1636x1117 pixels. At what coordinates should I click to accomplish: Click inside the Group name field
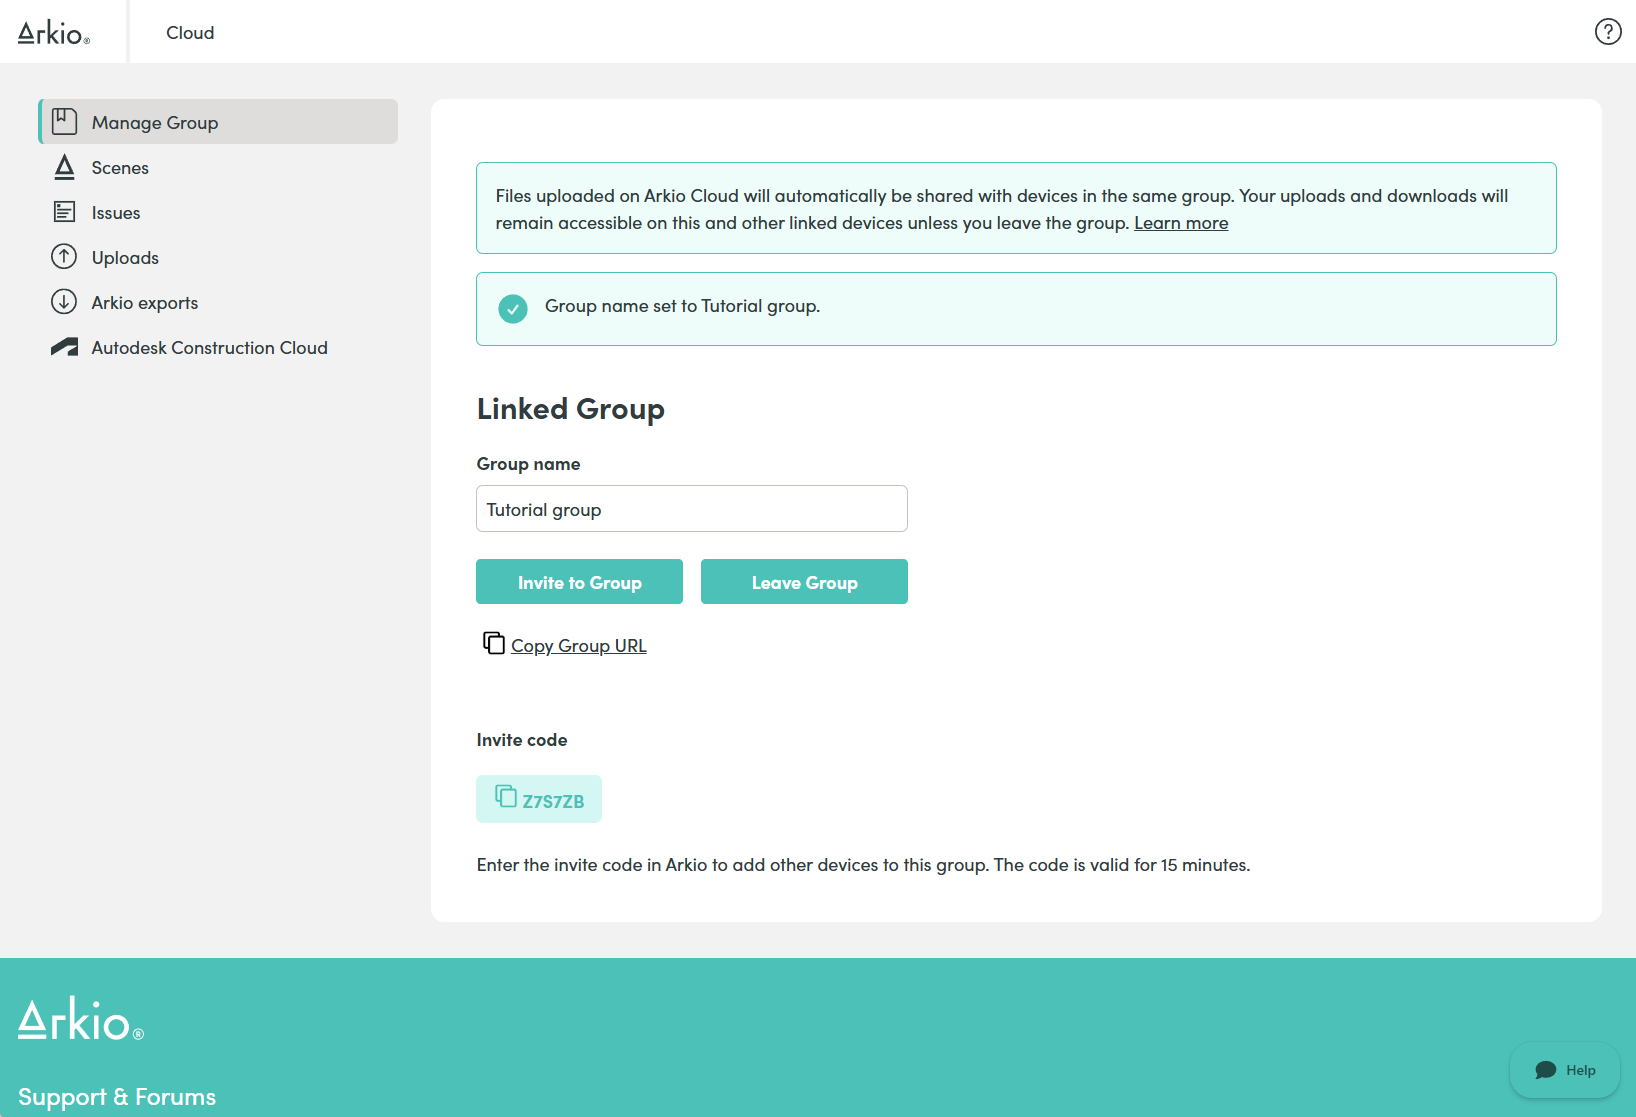pyautogui.click(x=691, y=508)
